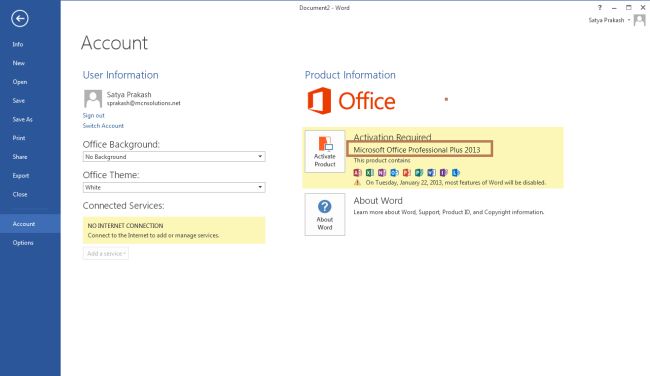Open the Office Background dropdown

click(x=174, y=157)
